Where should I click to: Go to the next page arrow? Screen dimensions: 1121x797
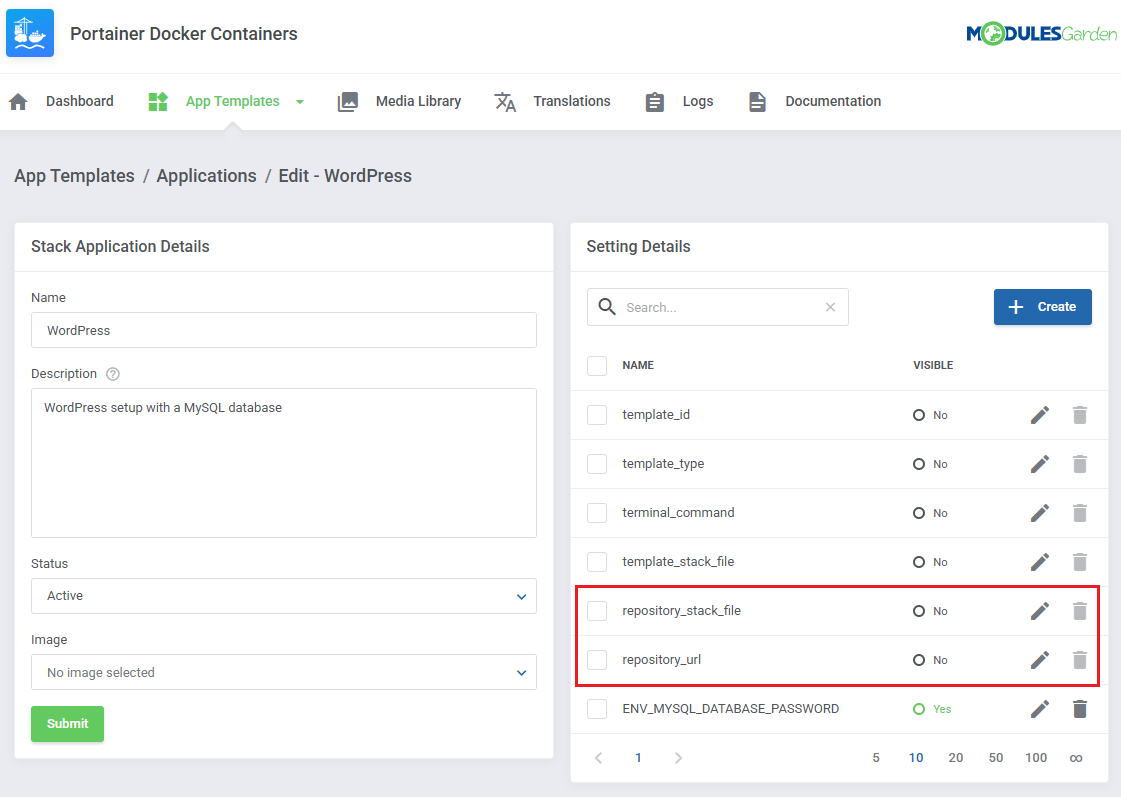[x=678, y=758]
